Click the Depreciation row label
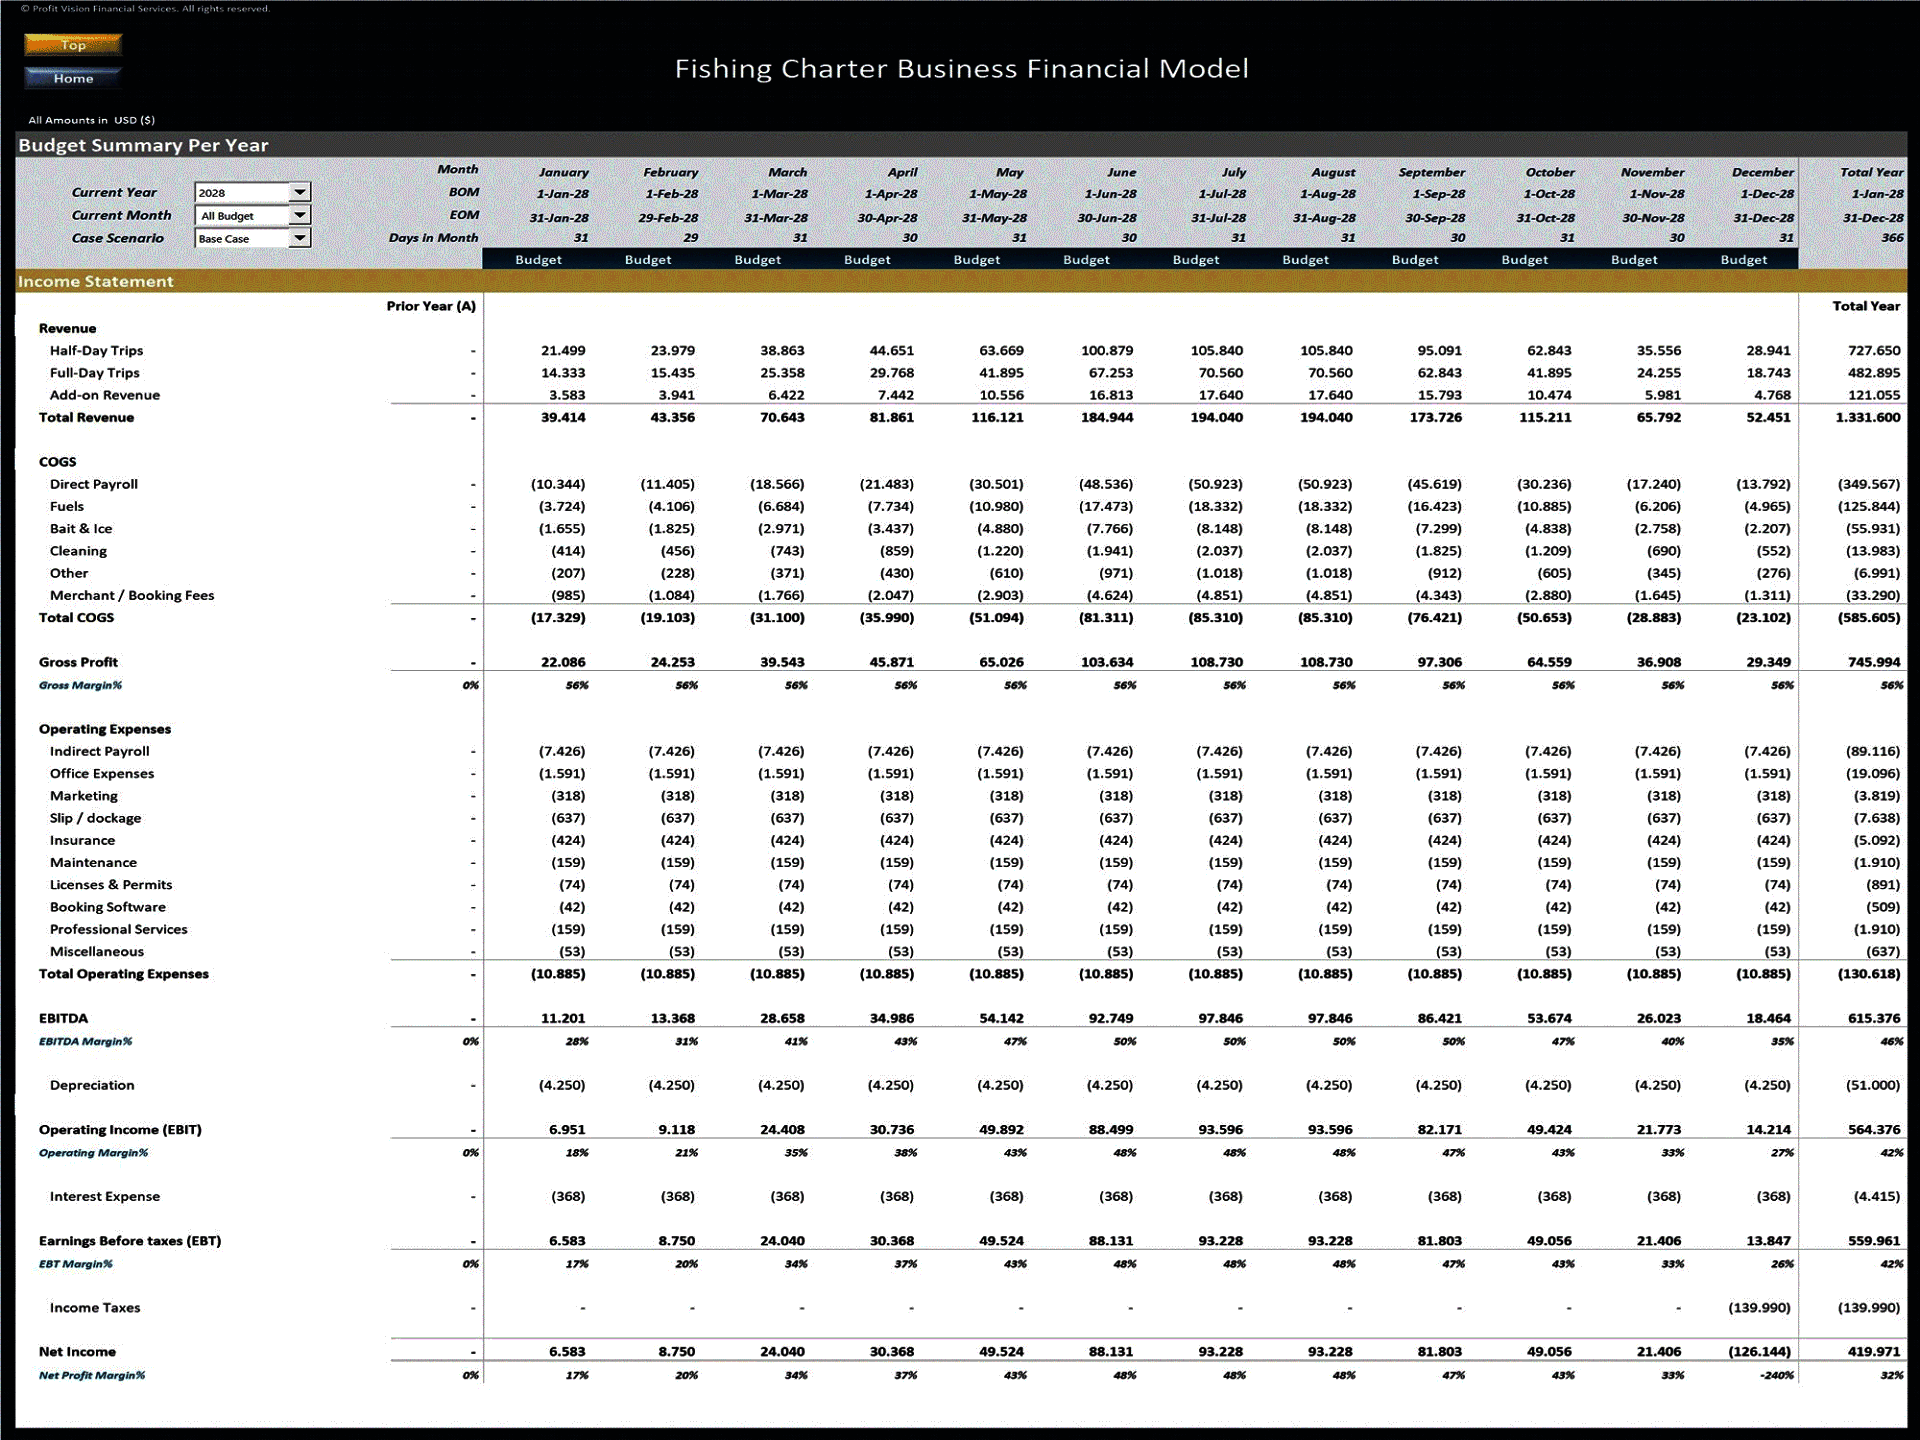Screen dimensions: 1920x1440 tap(92, 1084)
